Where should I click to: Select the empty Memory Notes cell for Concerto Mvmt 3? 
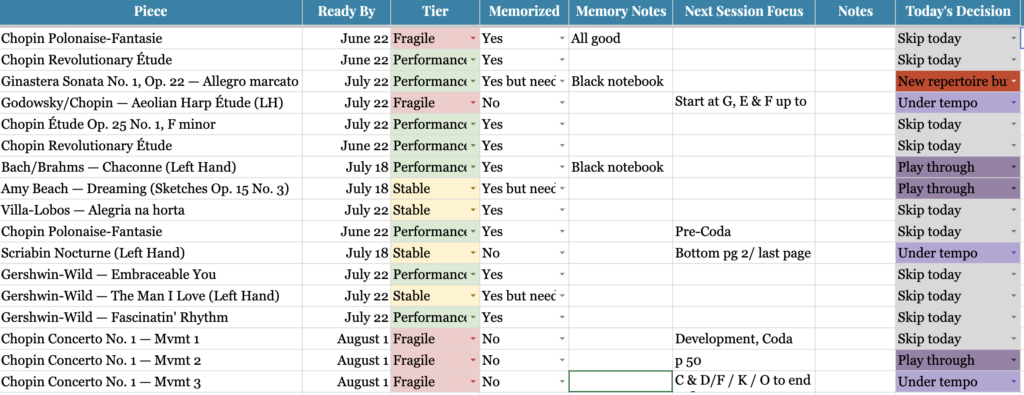pyautogui.click(x=621, y=382)
